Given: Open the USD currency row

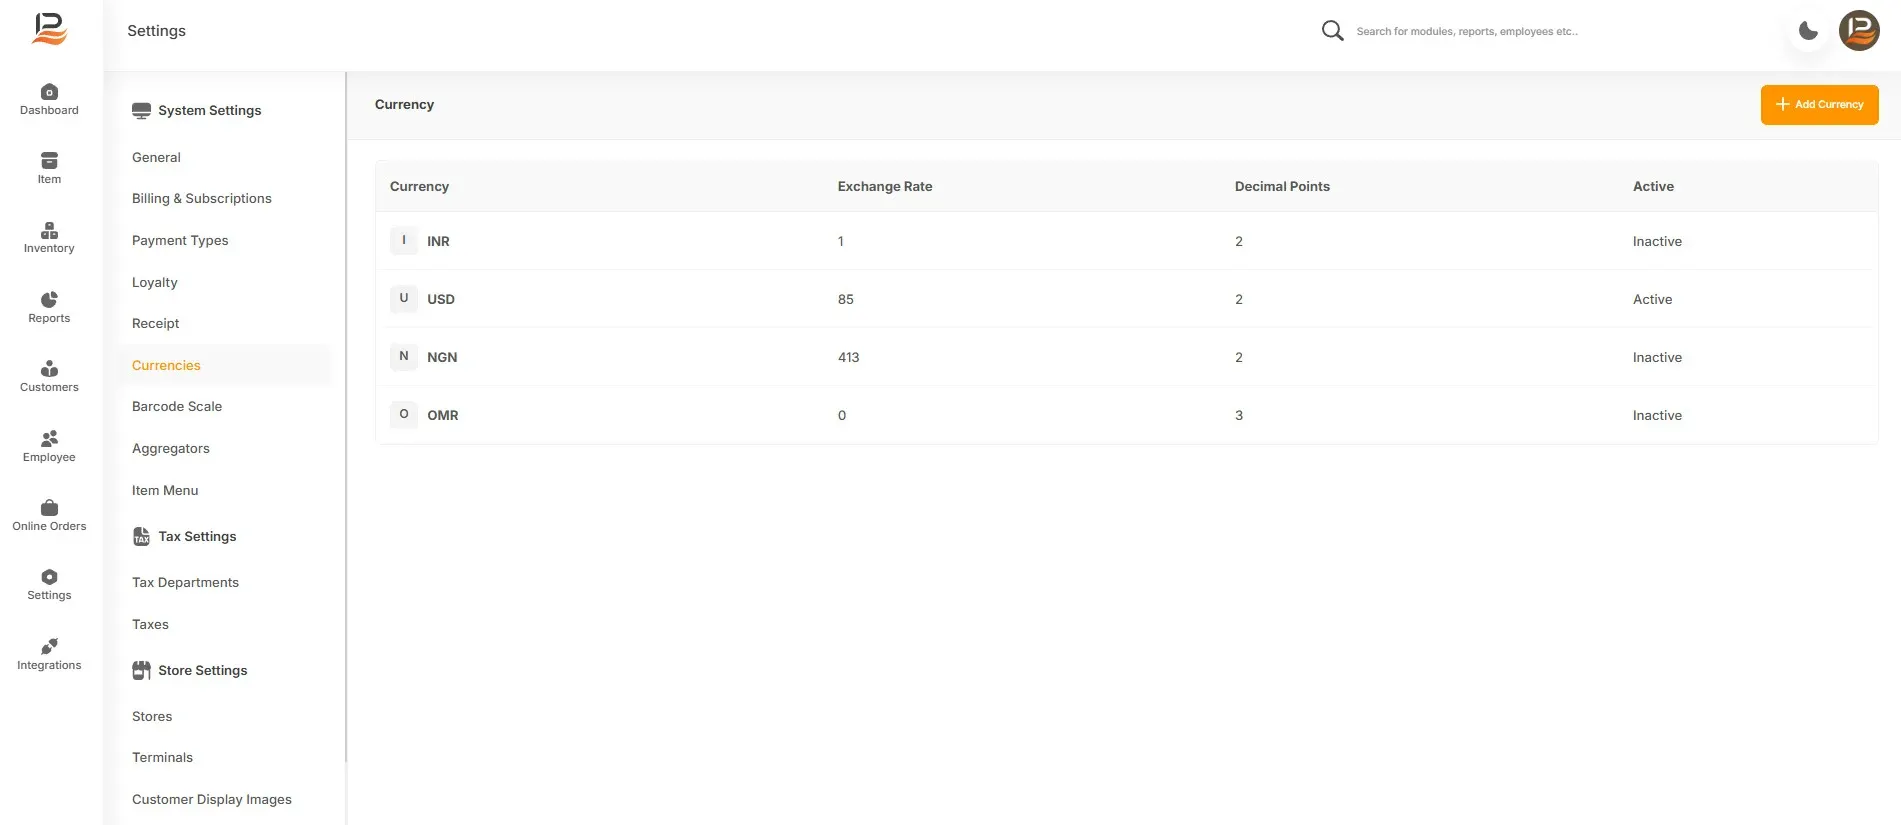Looking at the screenshot, I should (x=1126, y=299).
